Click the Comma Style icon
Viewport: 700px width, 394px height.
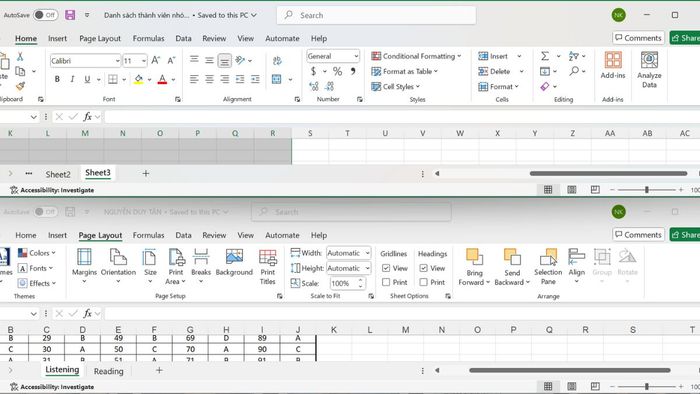pyautogui.click(x=353, y=71)
